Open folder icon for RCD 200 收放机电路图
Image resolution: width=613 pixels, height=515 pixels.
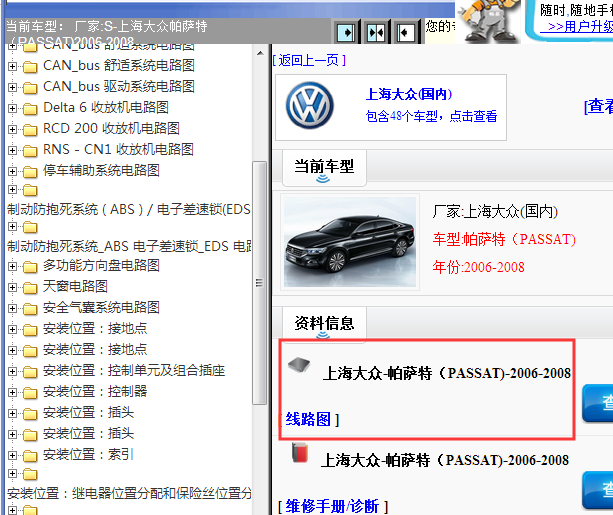click(x=30, y=130)
